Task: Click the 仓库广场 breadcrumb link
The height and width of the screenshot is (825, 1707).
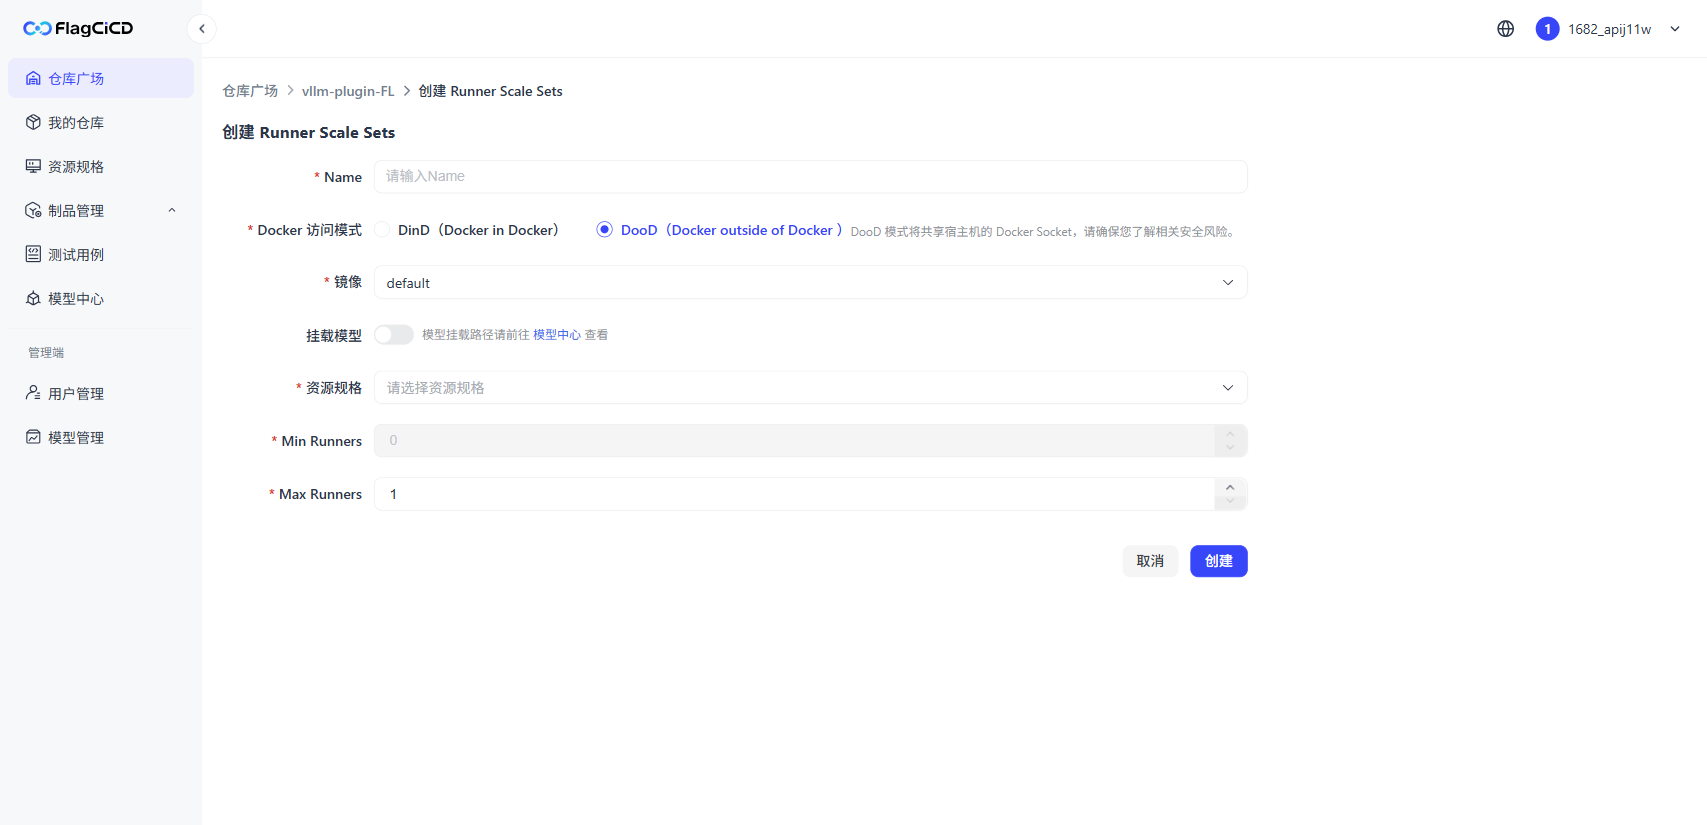Action: (250, 91)
